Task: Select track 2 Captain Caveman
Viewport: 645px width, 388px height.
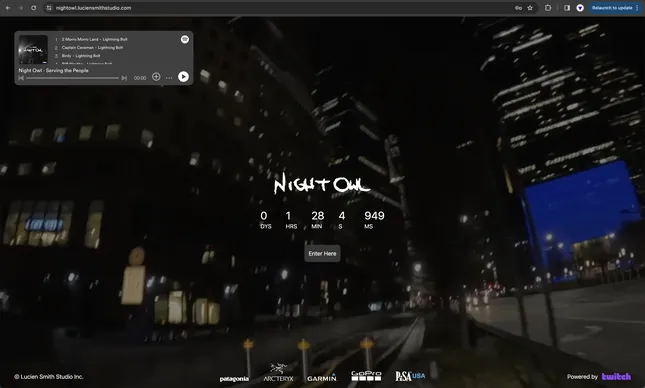Action: (92, 47)
